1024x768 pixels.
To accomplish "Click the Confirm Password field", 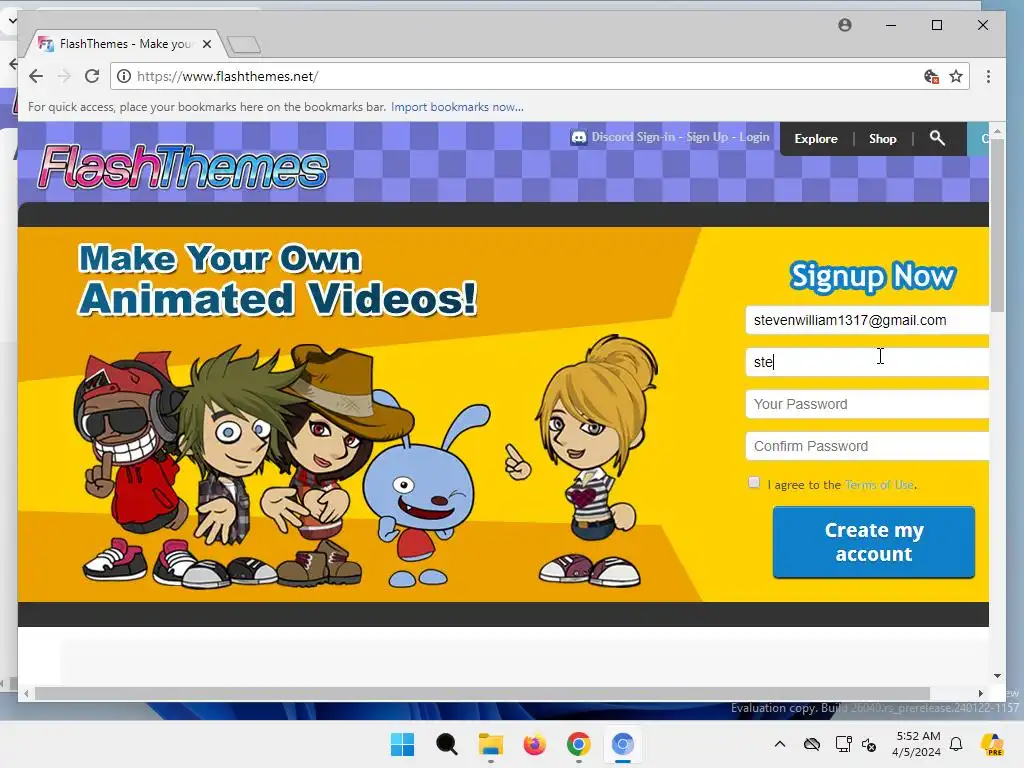I will coord(867,446).
